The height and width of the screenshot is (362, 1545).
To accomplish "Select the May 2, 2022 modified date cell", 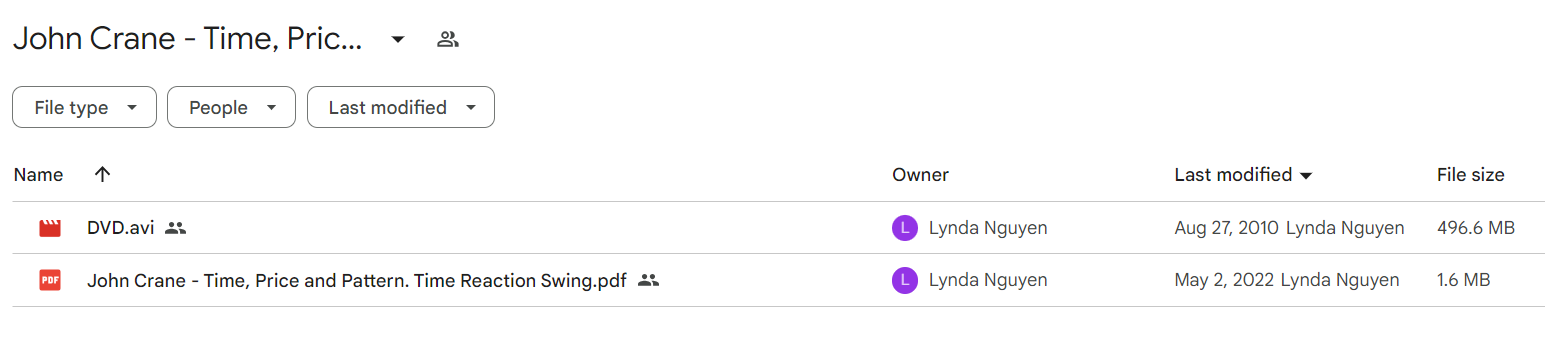I will pyautogui.click(x=1224, y=281).
